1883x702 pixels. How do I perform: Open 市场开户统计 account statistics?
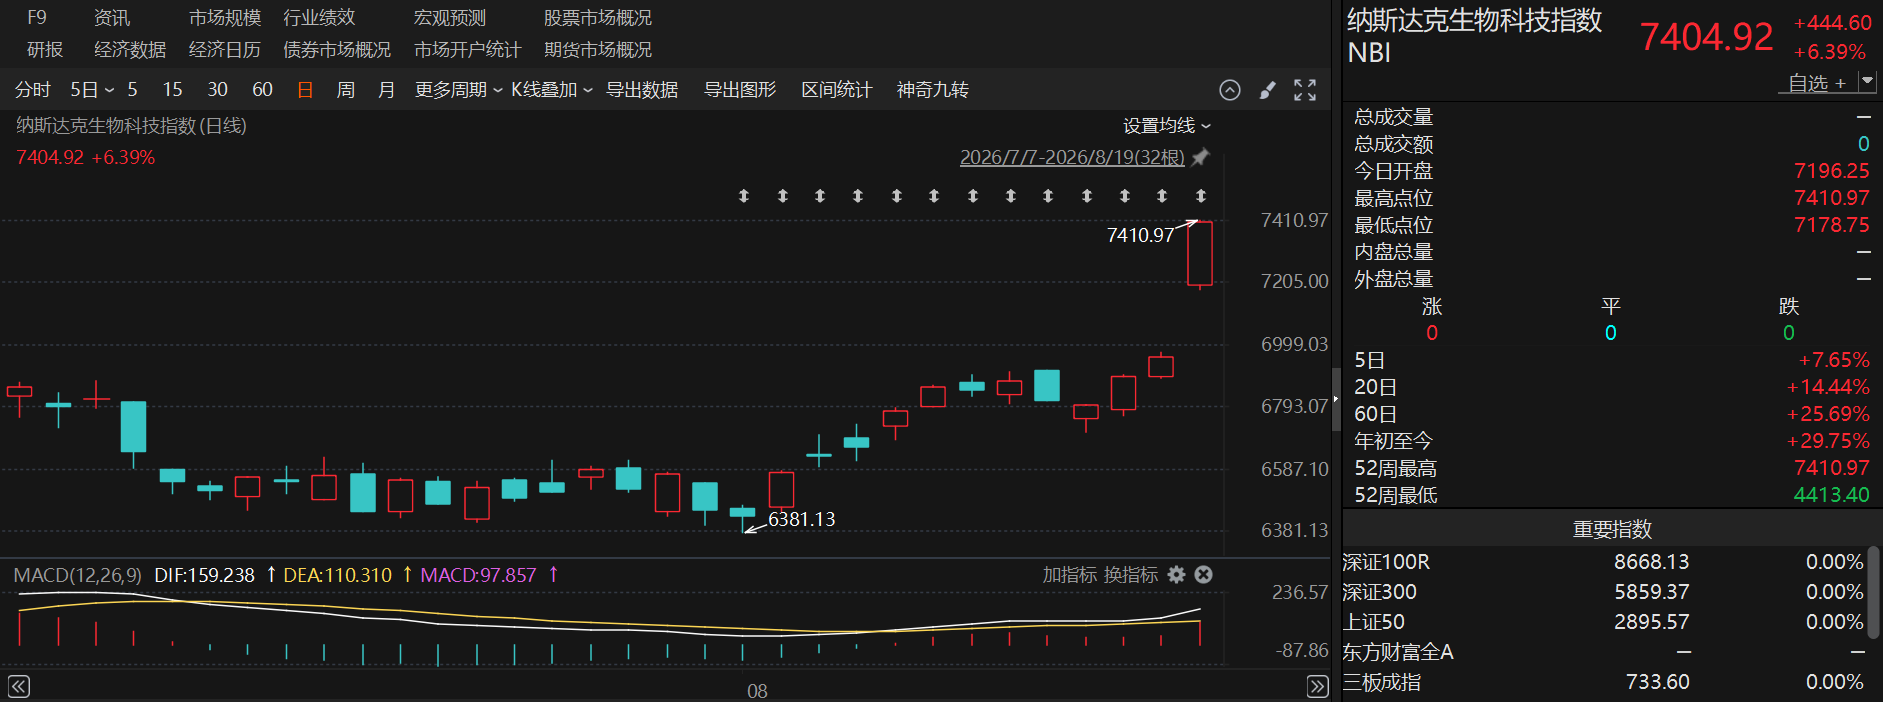pos(468,50)
